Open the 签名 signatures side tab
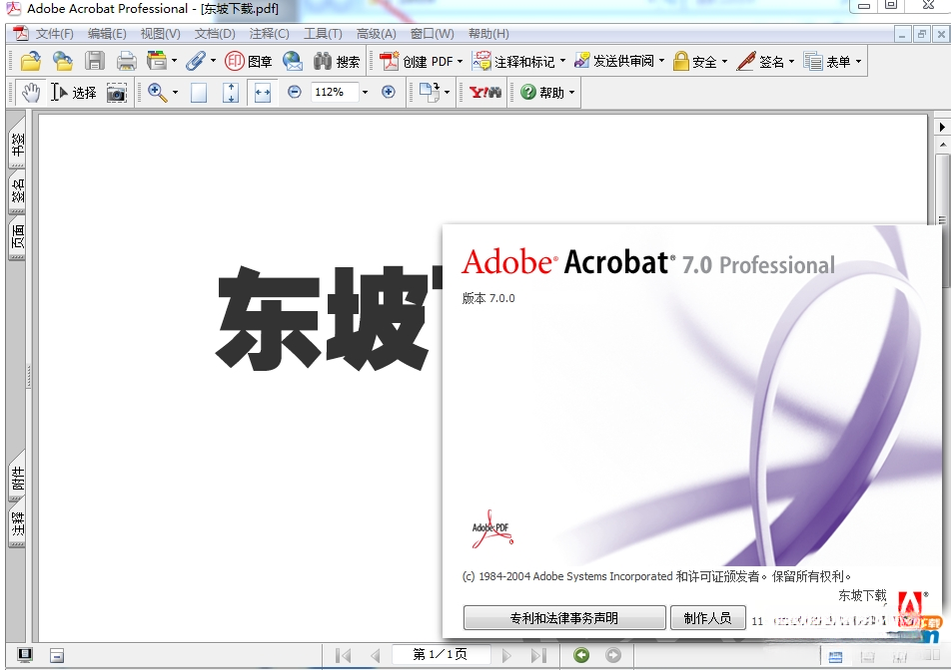 18,191
